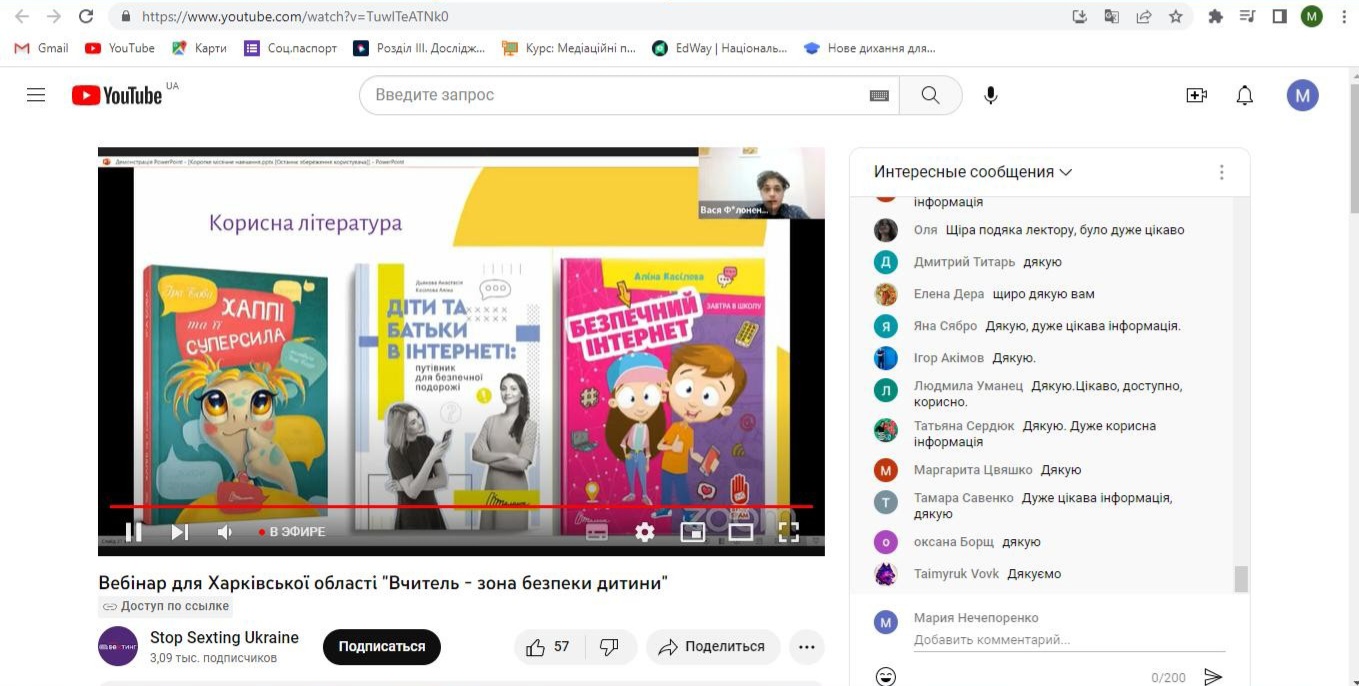Click the red video progress bar
Image resolution: width=1359 pixels, height=686 pixels.
[460, 507]
